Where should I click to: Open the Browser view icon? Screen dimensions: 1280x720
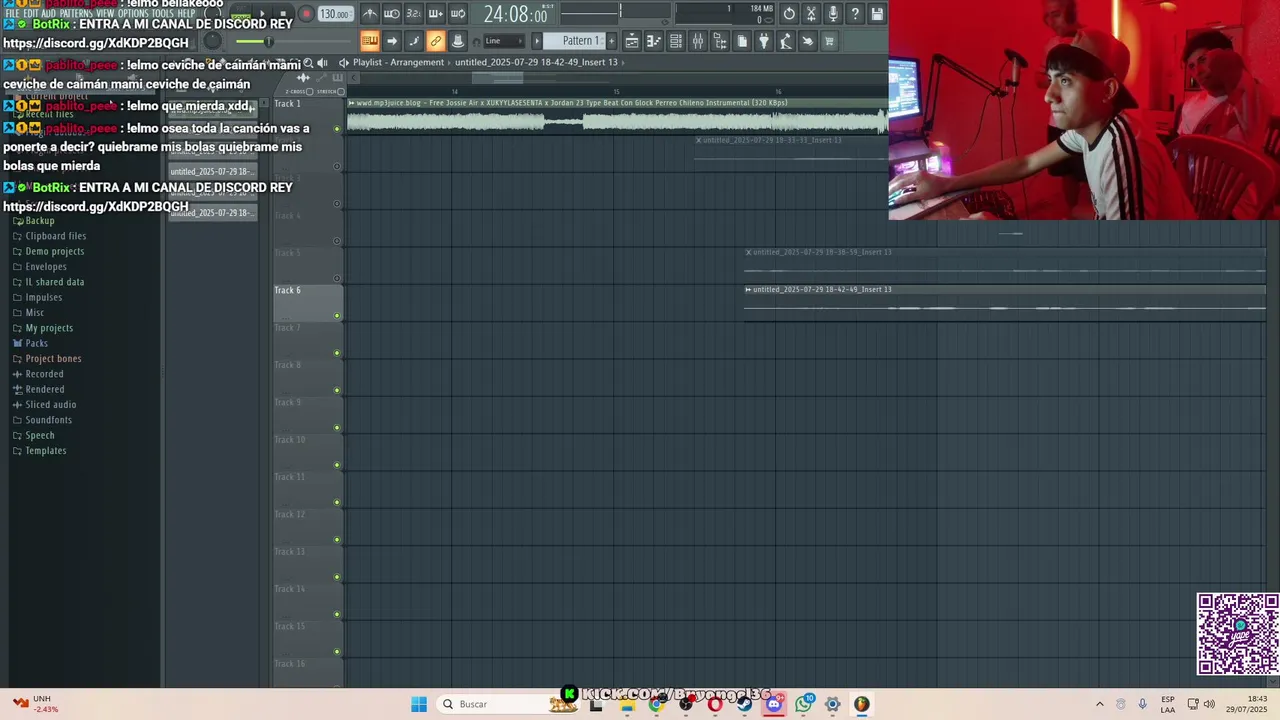pos(720,41)
